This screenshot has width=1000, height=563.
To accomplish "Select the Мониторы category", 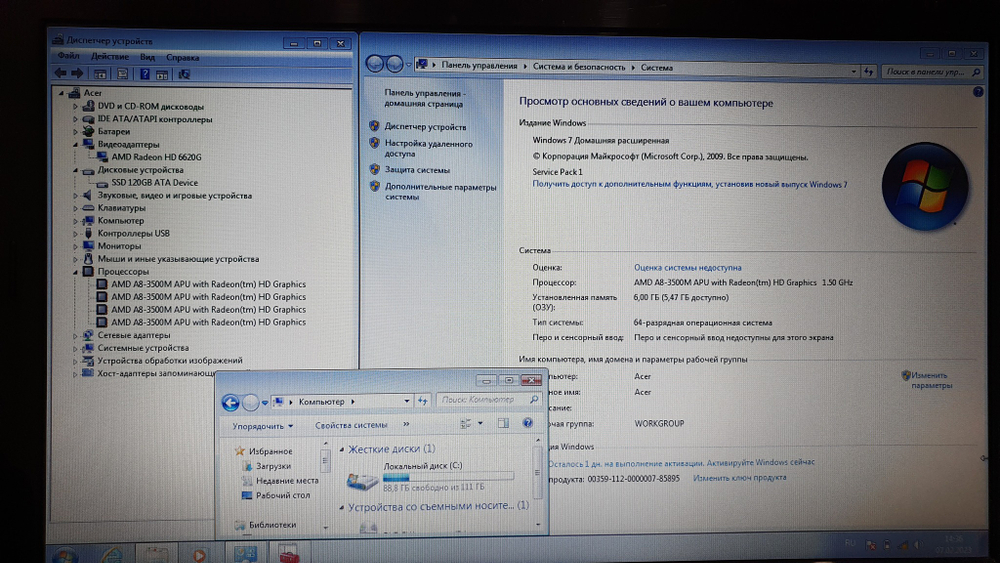I will pos(119,246).
